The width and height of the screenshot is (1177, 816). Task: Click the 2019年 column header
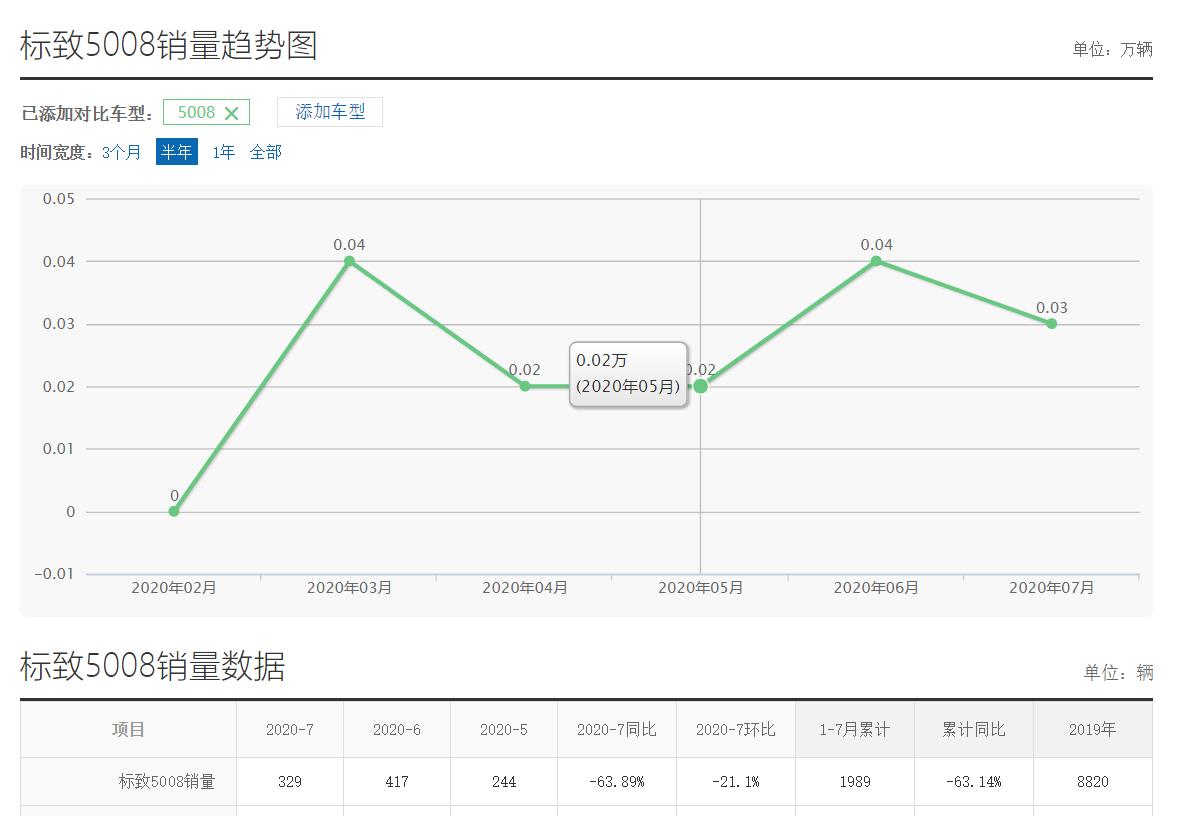(1093, 730)
